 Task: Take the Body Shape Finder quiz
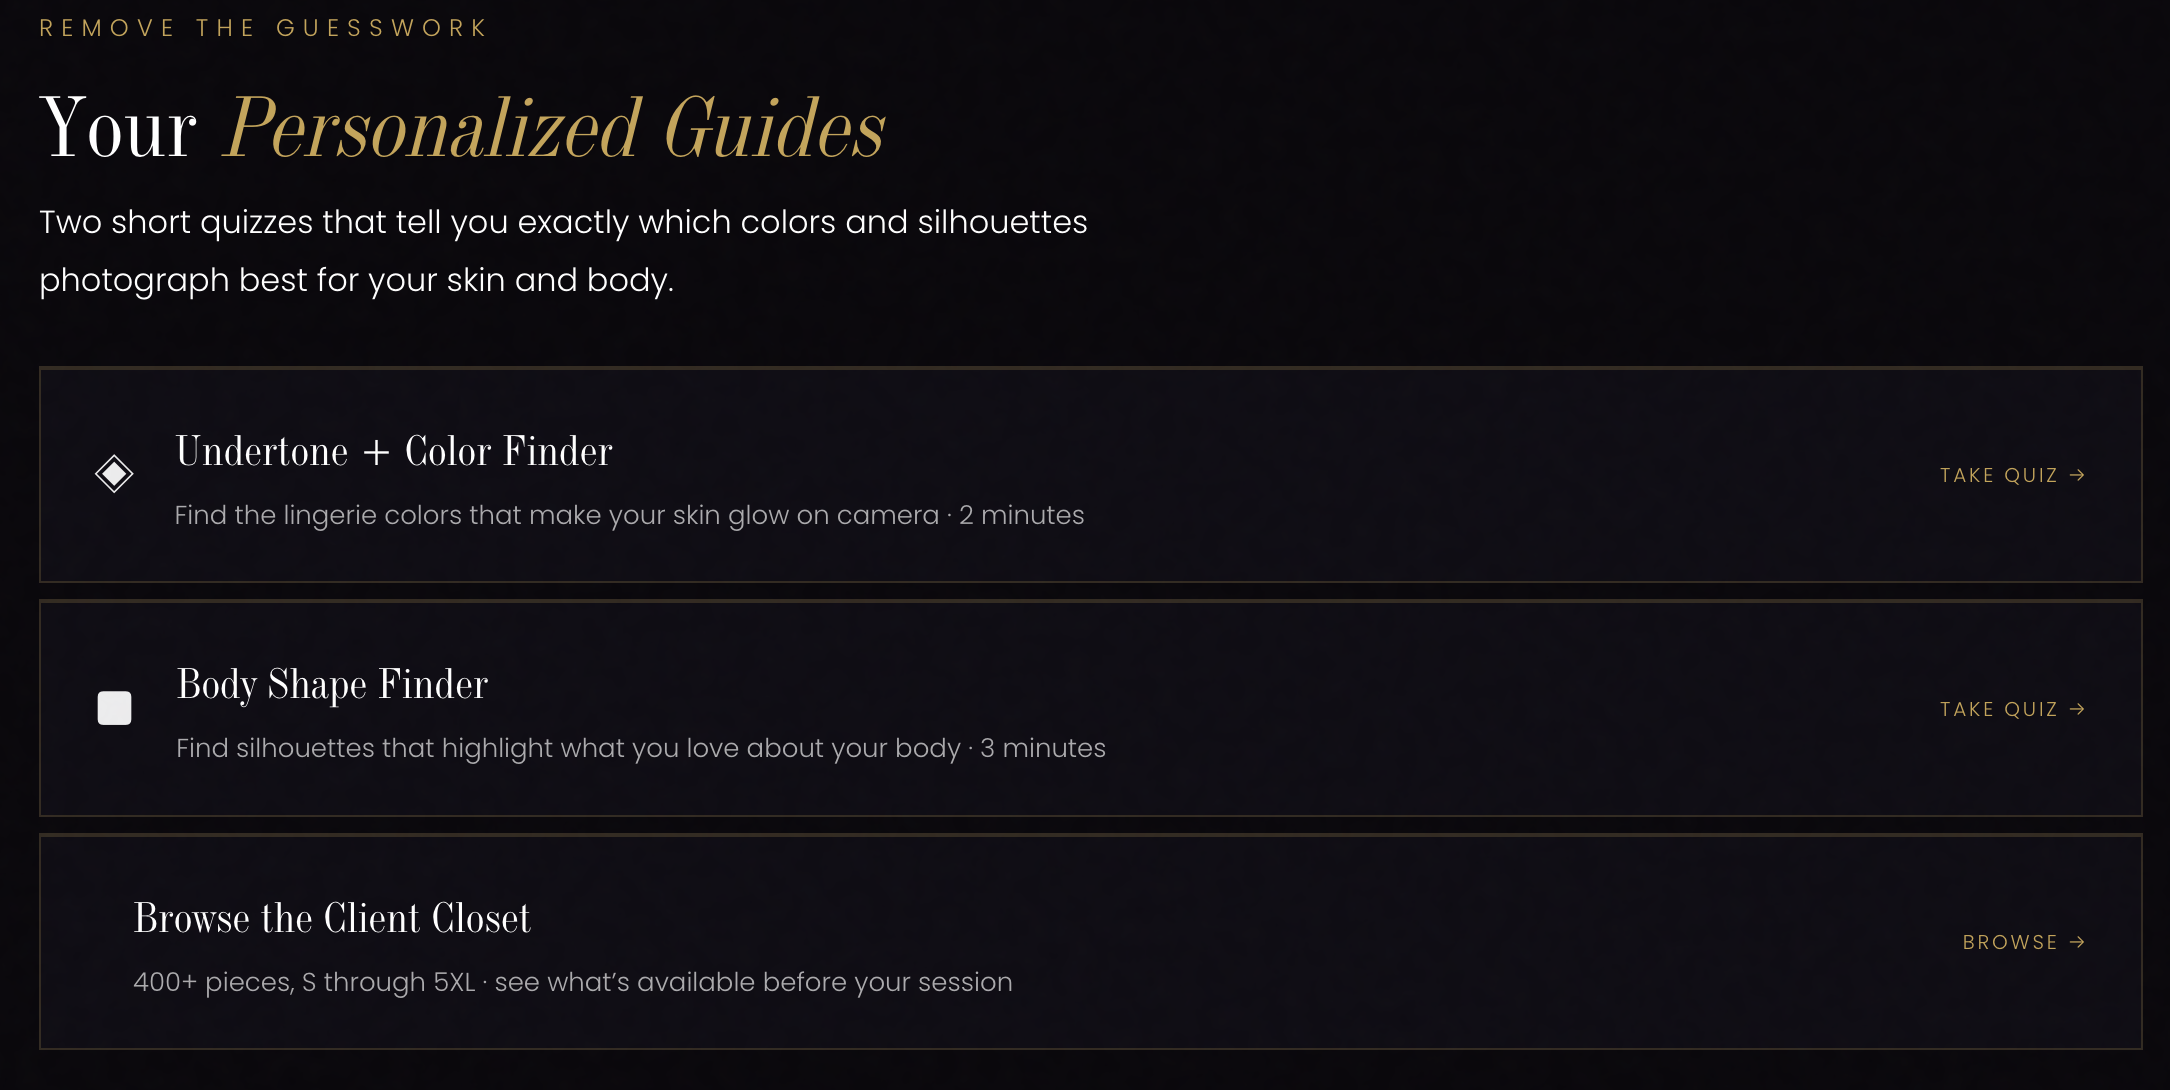tap(2012, 709)
